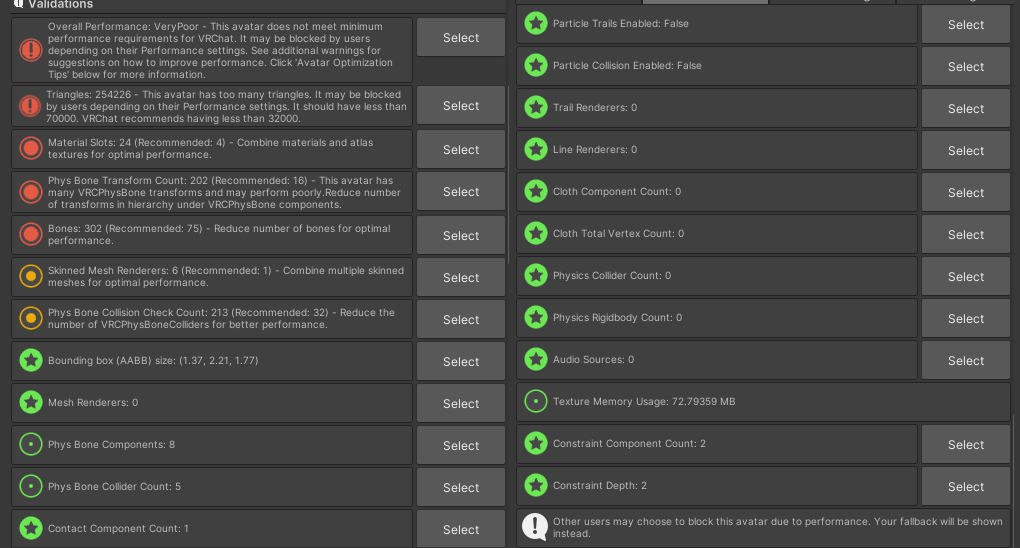Click the red circle icon for Material Slots
Screen dimensions: 1020x548
pos(31,148)
